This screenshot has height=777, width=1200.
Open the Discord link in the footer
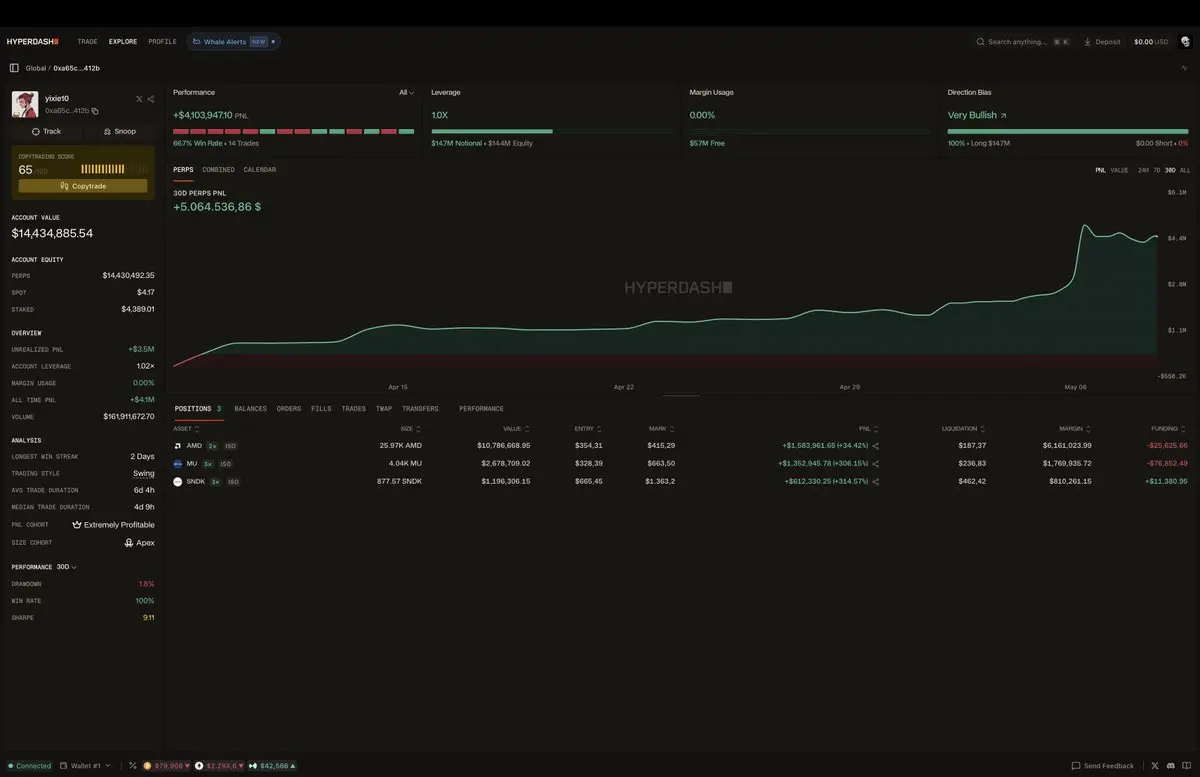click(1170, 766)
